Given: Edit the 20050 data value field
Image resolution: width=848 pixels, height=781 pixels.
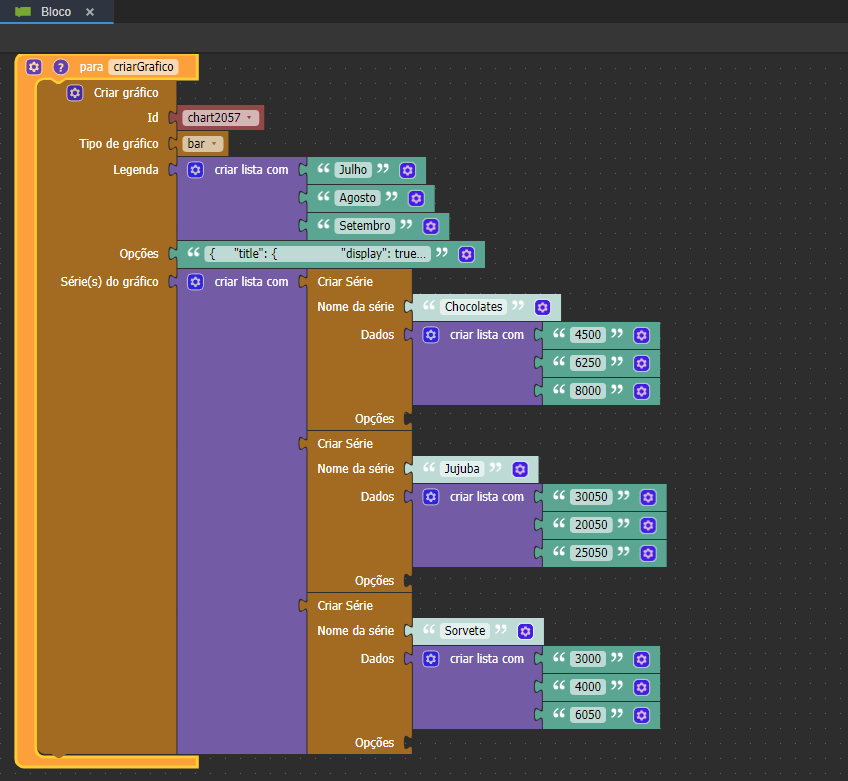Looking at the screenshot, I should (x=591, y=525).
